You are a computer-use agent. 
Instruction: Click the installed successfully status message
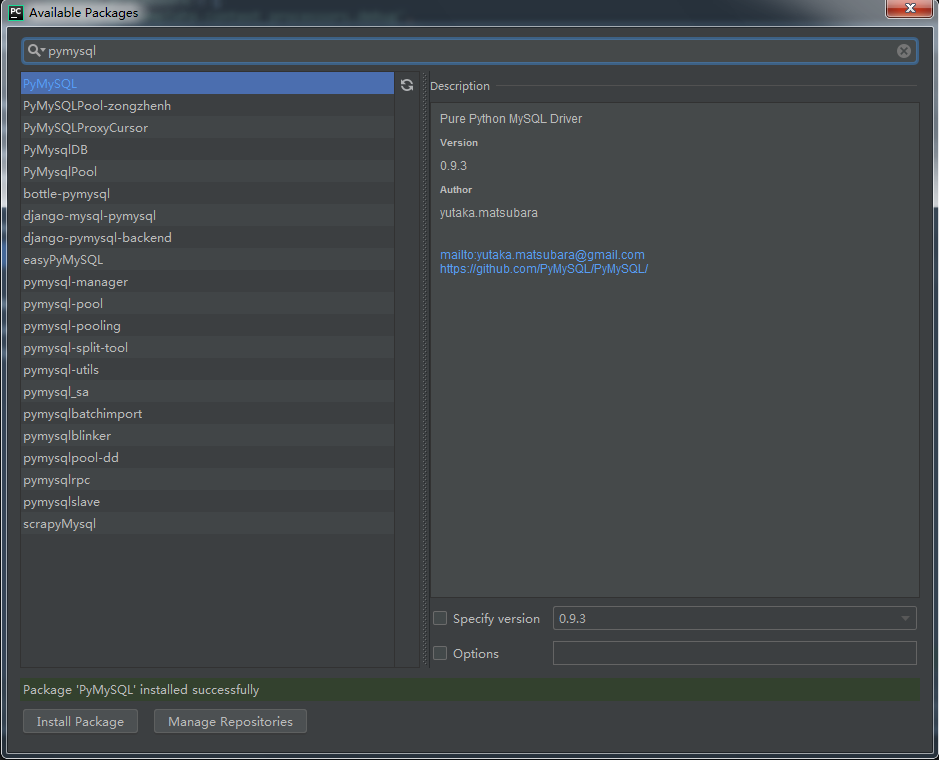point(141,689)
